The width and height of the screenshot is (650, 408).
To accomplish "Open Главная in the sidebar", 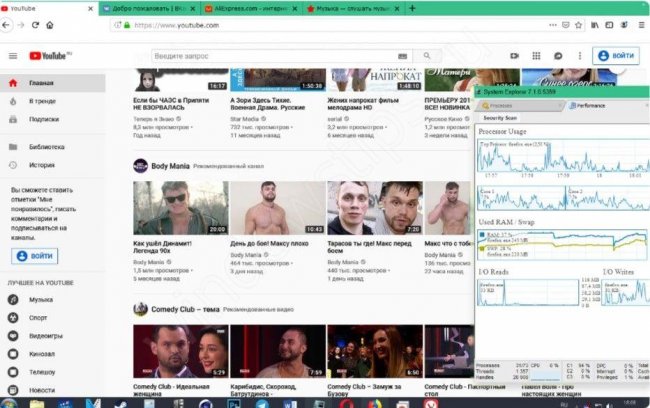I will point(41,85).
